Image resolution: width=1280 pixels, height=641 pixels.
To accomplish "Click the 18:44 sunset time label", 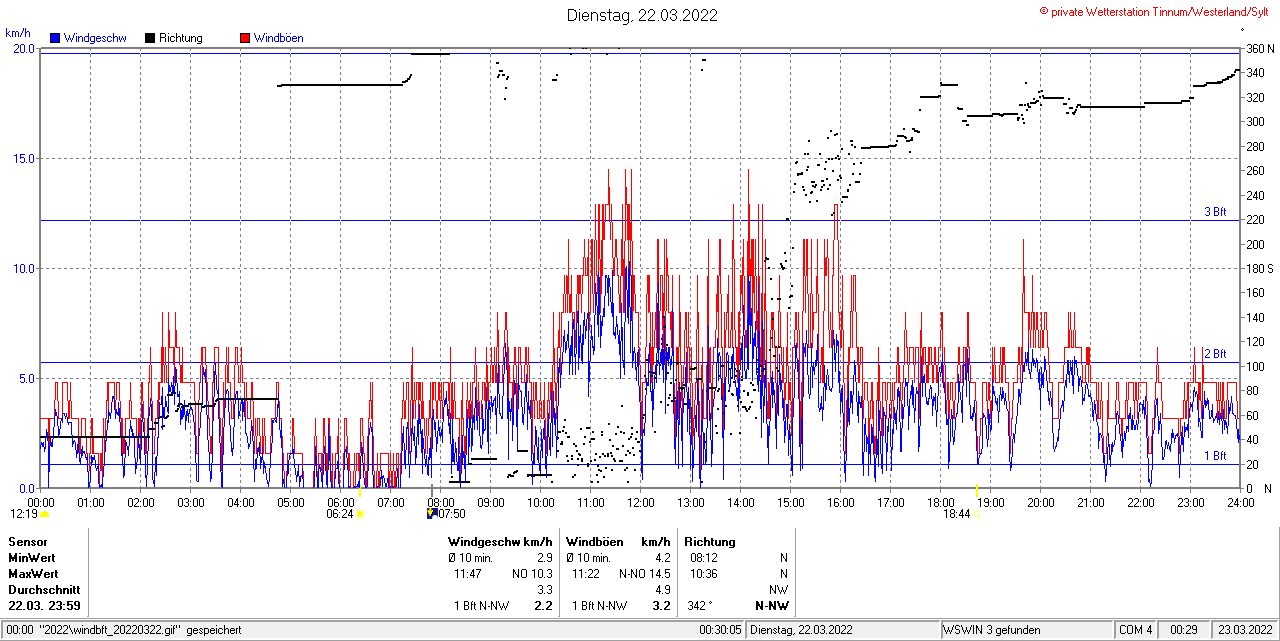I will click(x=957, y=514).
